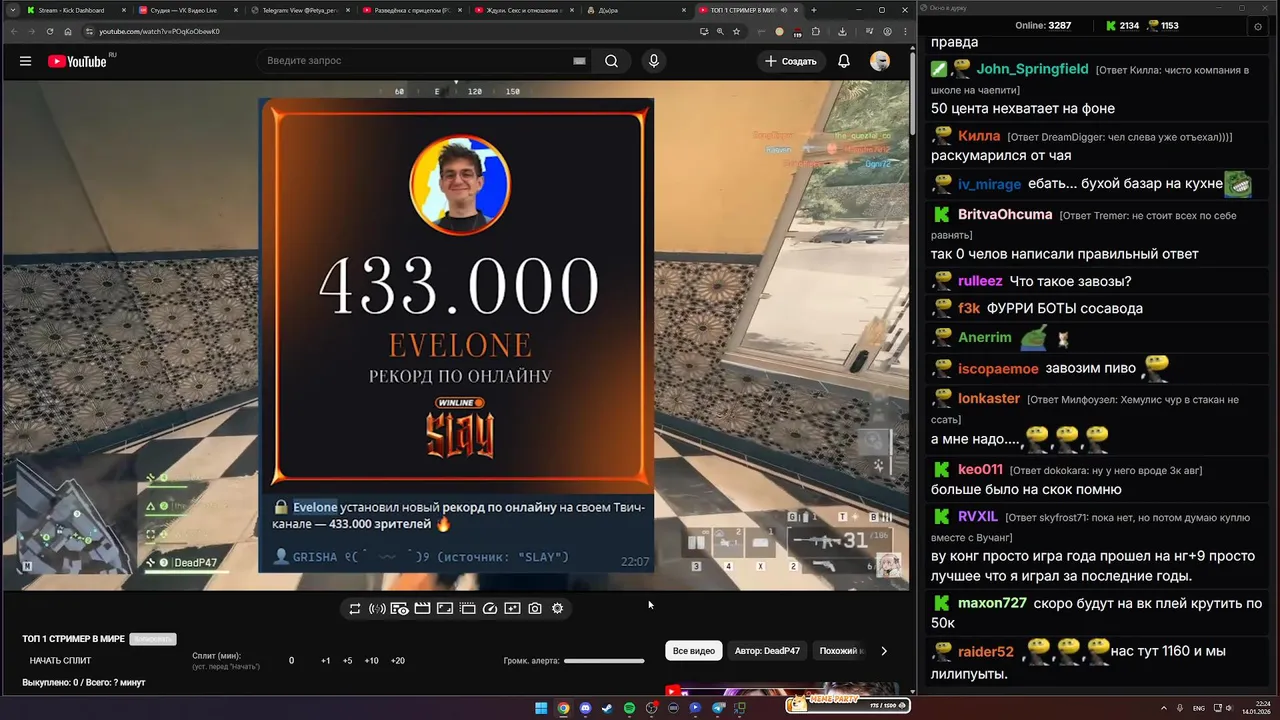Click the 'Создать' create button
Viewport: 1280px width, 720px height.
791,61
